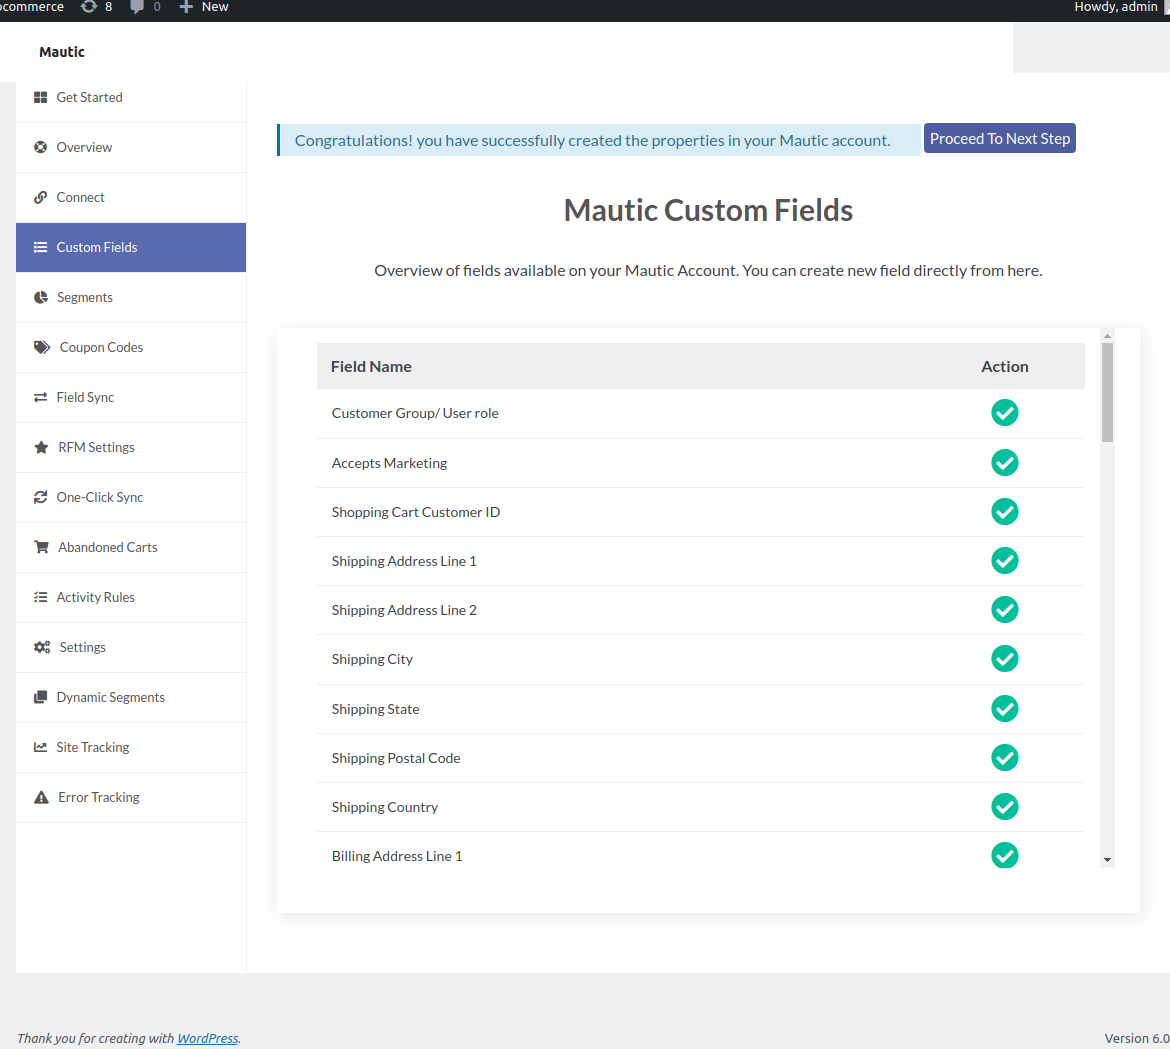Click the Activity Rules checklist icon
The image size is (1170, 1049).
tap(40, 598)
